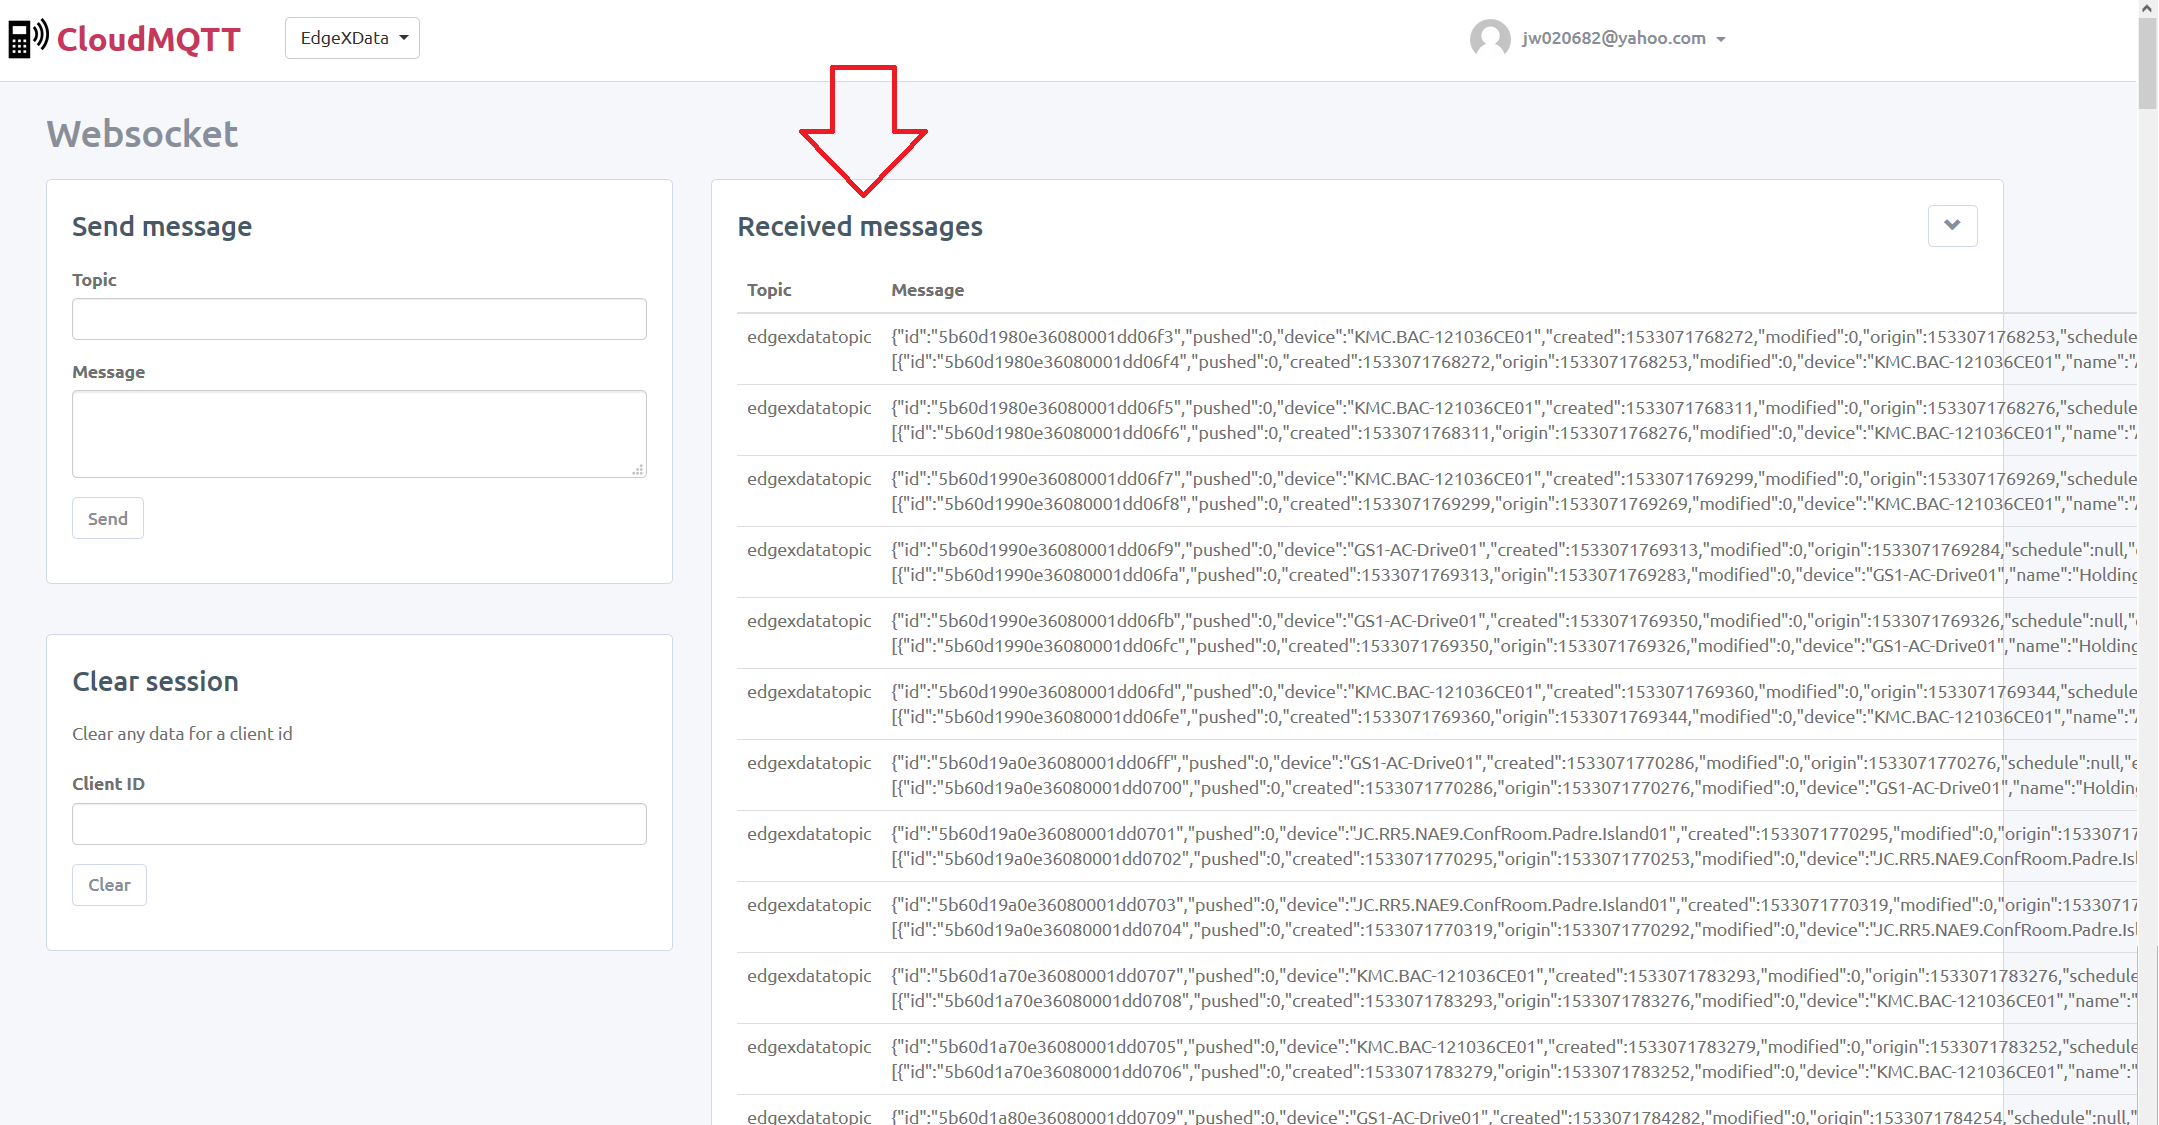Click the Topic input field
The image size is (2159, 1125).
point(360,318)
